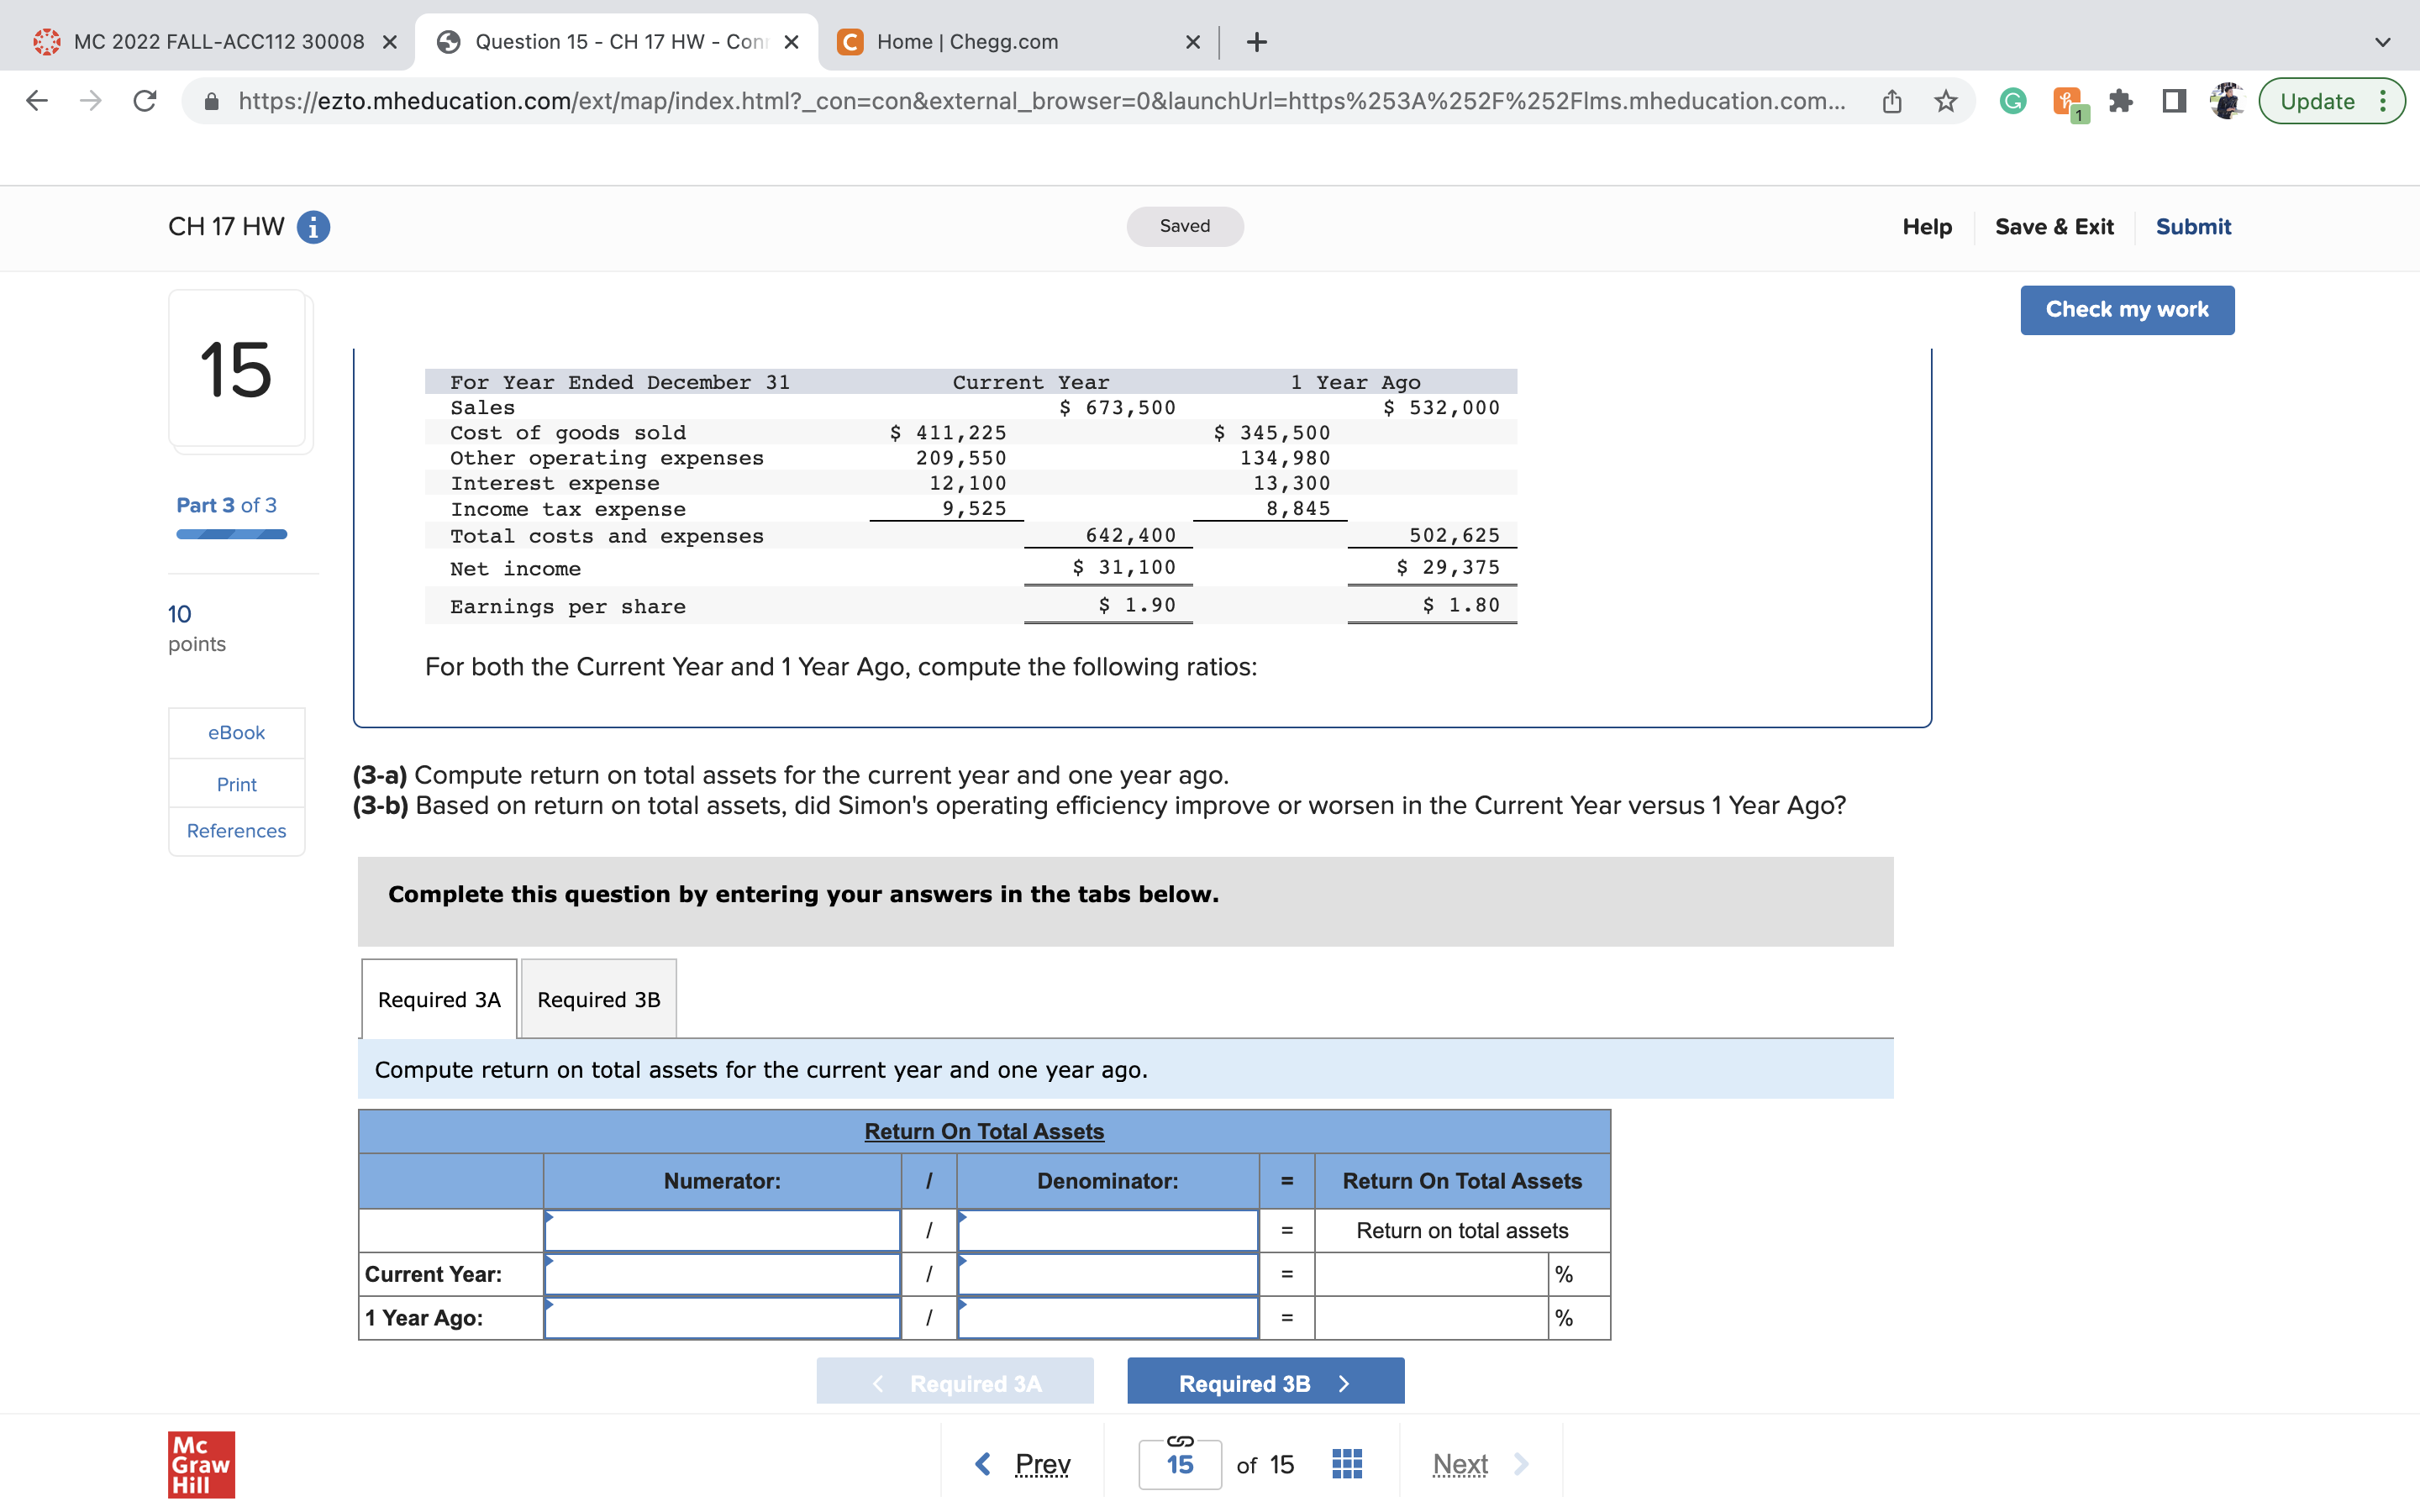The width and height of the screenshot is (2420, 1512).
Task: Click the Check my work button
Action: coord(2127,309)
